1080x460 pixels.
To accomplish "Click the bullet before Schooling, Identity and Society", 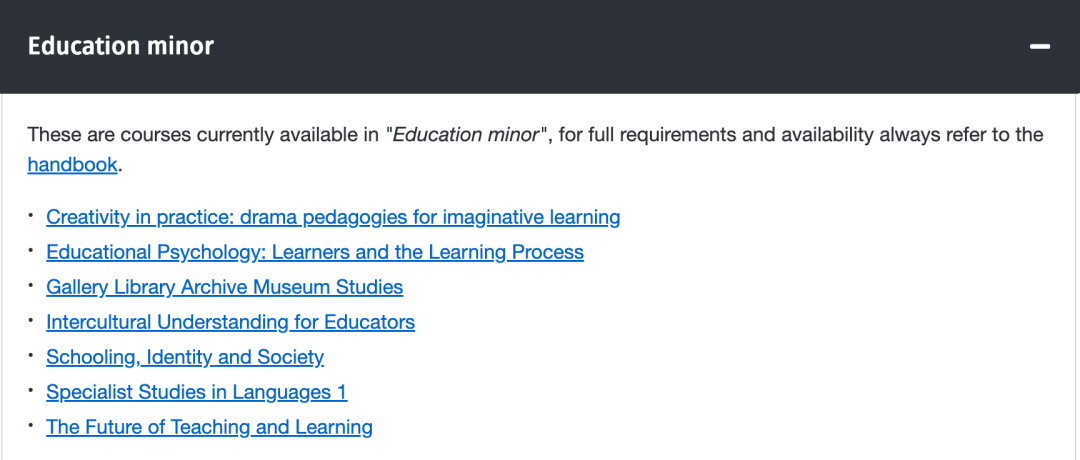I will pos(32,354).
